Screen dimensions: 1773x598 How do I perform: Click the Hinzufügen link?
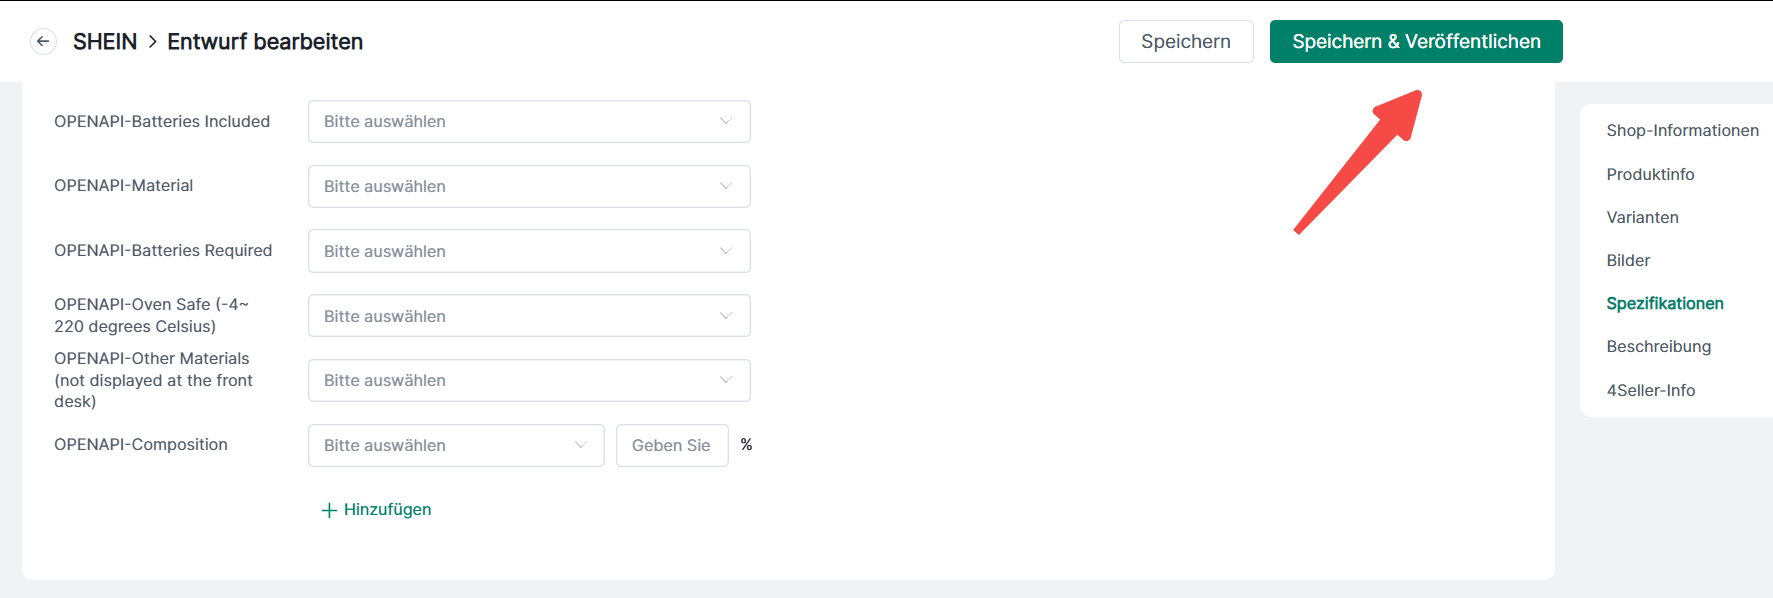(x=387, y=510)
